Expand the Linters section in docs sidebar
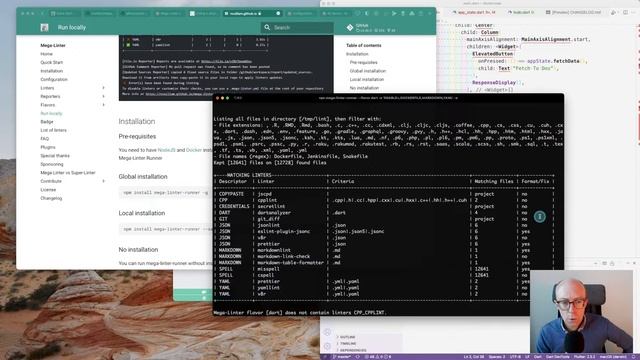640x360 pixels. pos(103,88)
